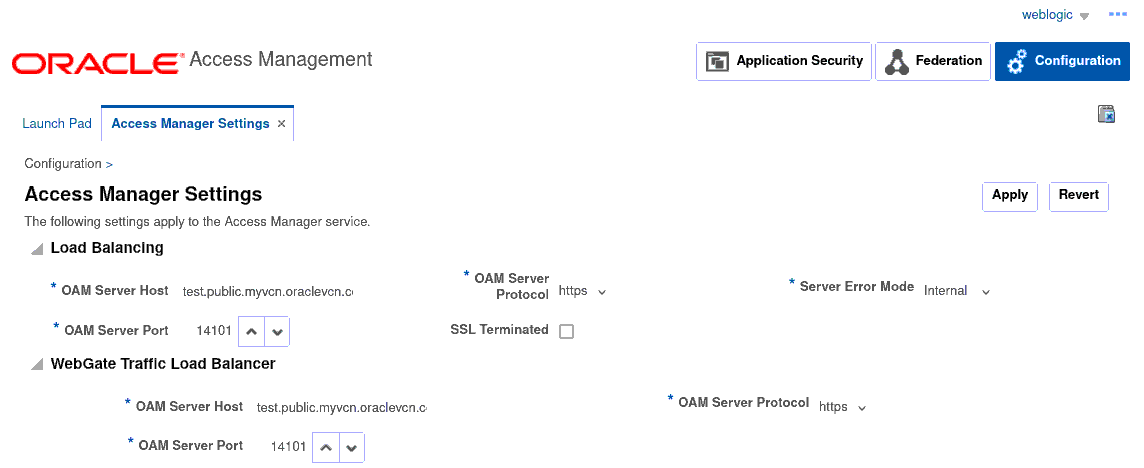
Task: Enable the SSL Terminated checkbox
Action: pyautogui.click(x=566, y=331)
